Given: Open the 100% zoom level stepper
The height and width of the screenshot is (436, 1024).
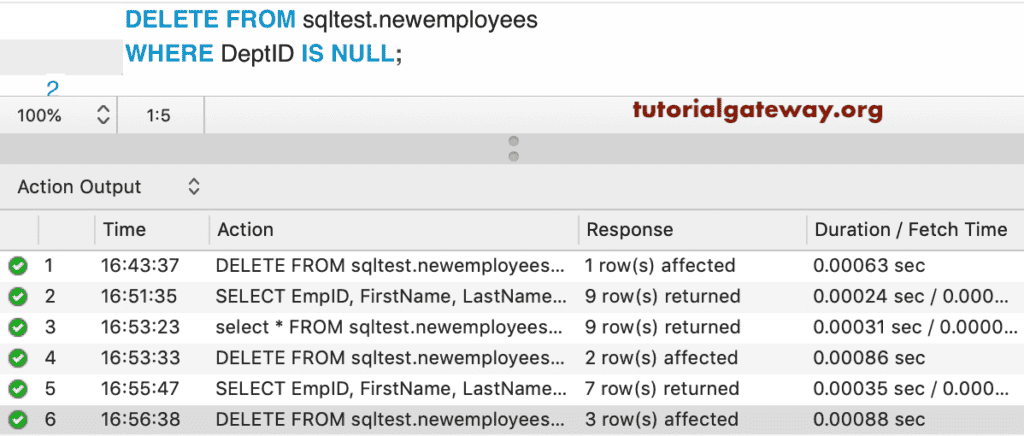Looking at the screenshot, I should point(102,115).
